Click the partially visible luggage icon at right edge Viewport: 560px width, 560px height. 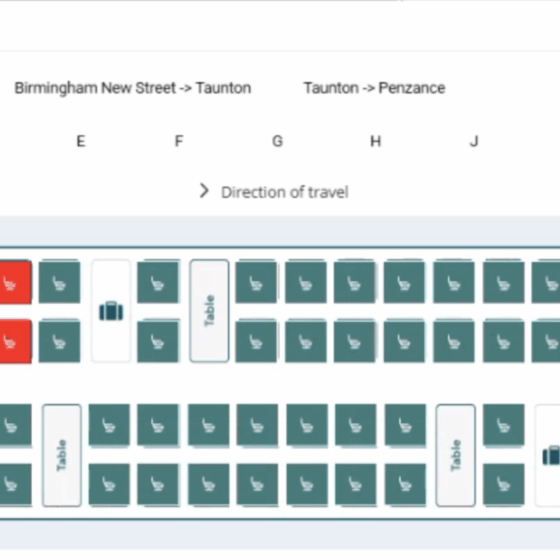[551, 455]
